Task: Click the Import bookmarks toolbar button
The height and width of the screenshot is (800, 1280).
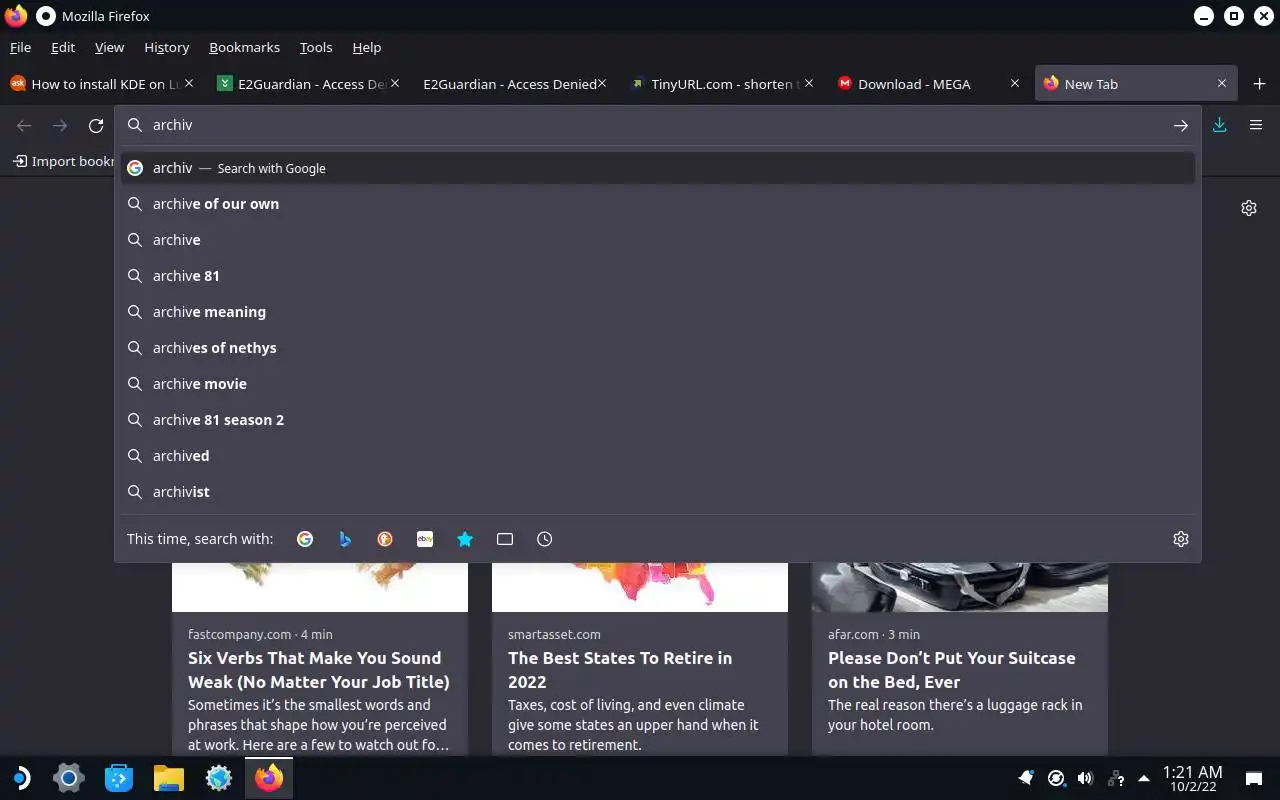Action: [x=63, y=161]
